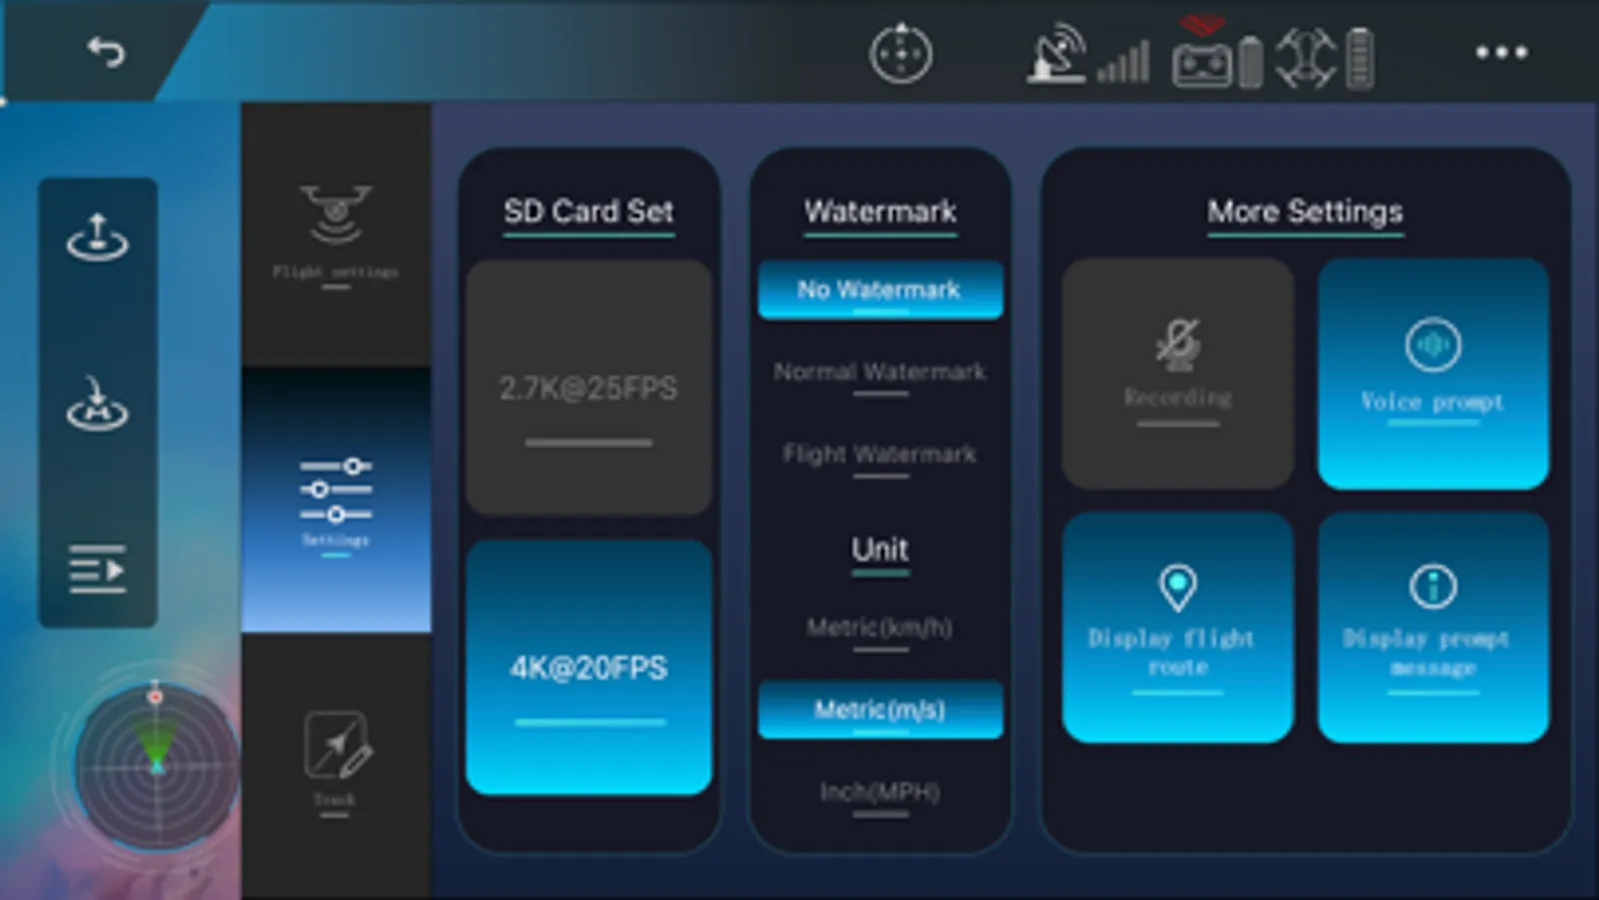This screenshot has height=900, width=1599.
Task: Click the More Settings heading
Action: (x=1305, y=211)
